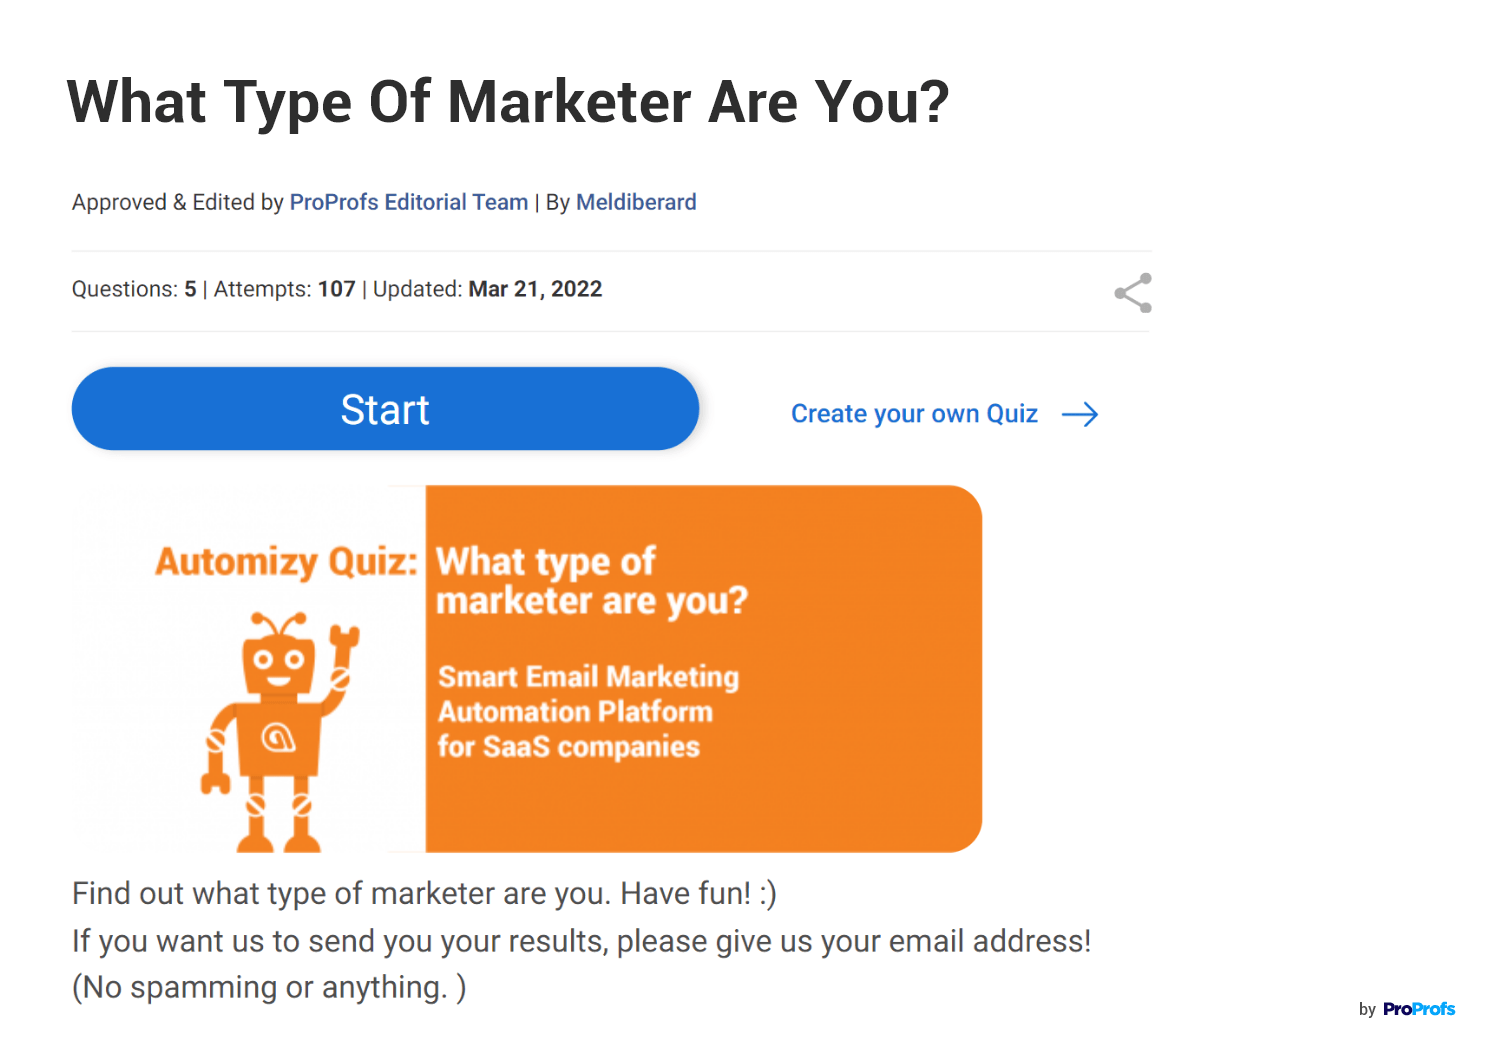1500x1056 pixels.
Task: Visit the Meldiberard author profile
Action: click(x=636, y=202)
